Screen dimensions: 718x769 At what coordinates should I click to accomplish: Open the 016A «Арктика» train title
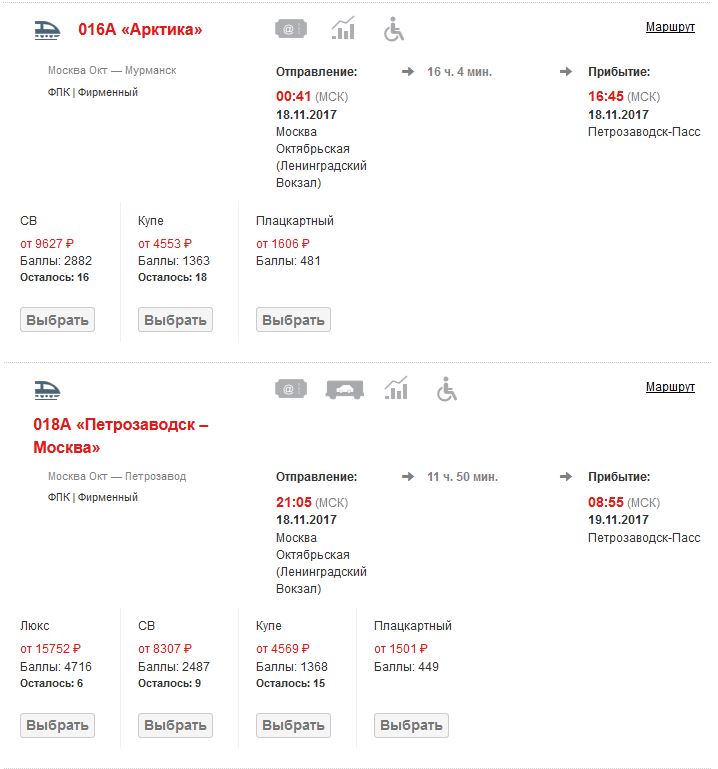pyautogui.click(x=140, y=30)
